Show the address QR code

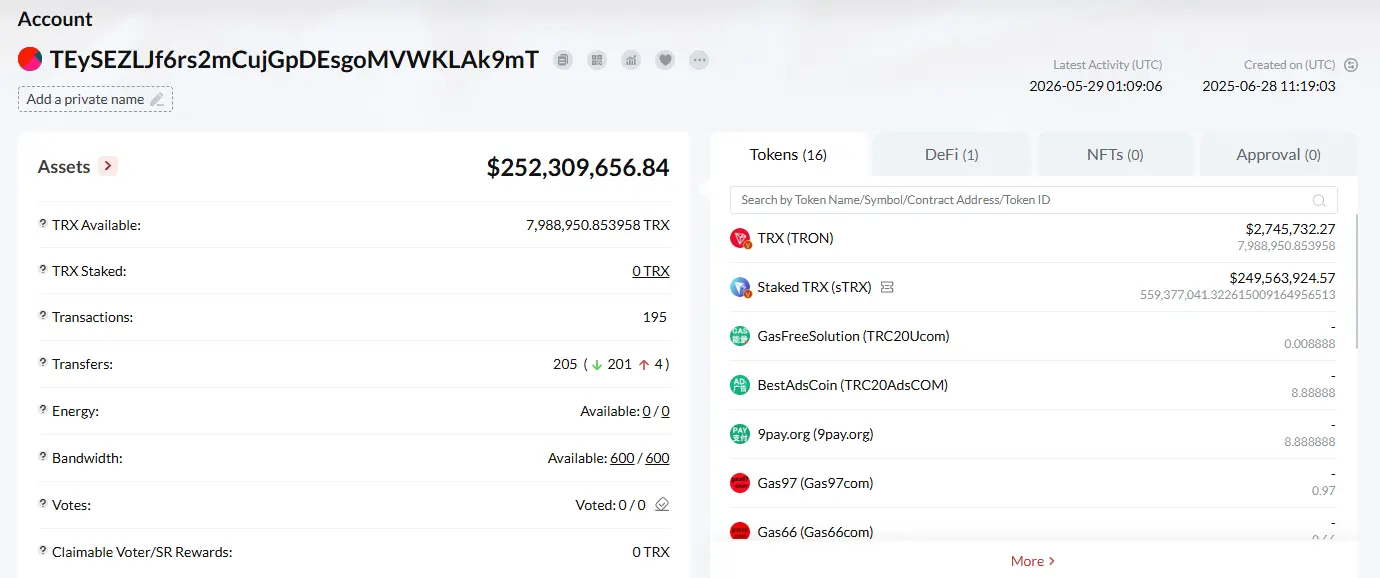tap(597, 60)
